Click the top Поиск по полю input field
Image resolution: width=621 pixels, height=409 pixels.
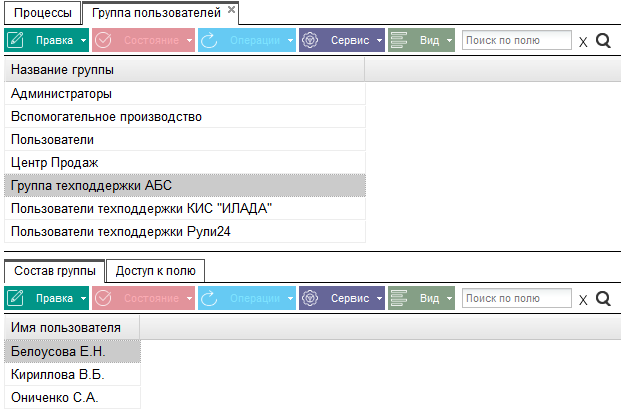click(x=516, y=40)
